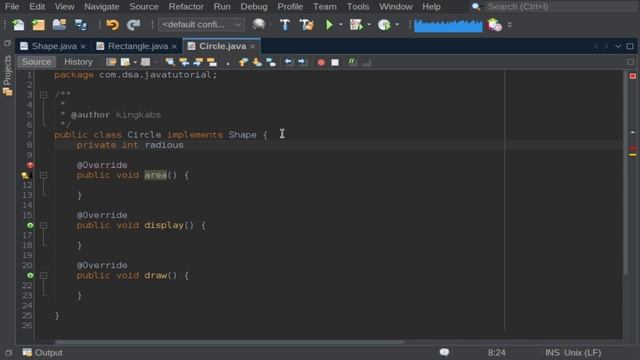Expand the Debug Project dropdown arrow
Viewport: 640px width, 360px height.
(x=369, y=25)
